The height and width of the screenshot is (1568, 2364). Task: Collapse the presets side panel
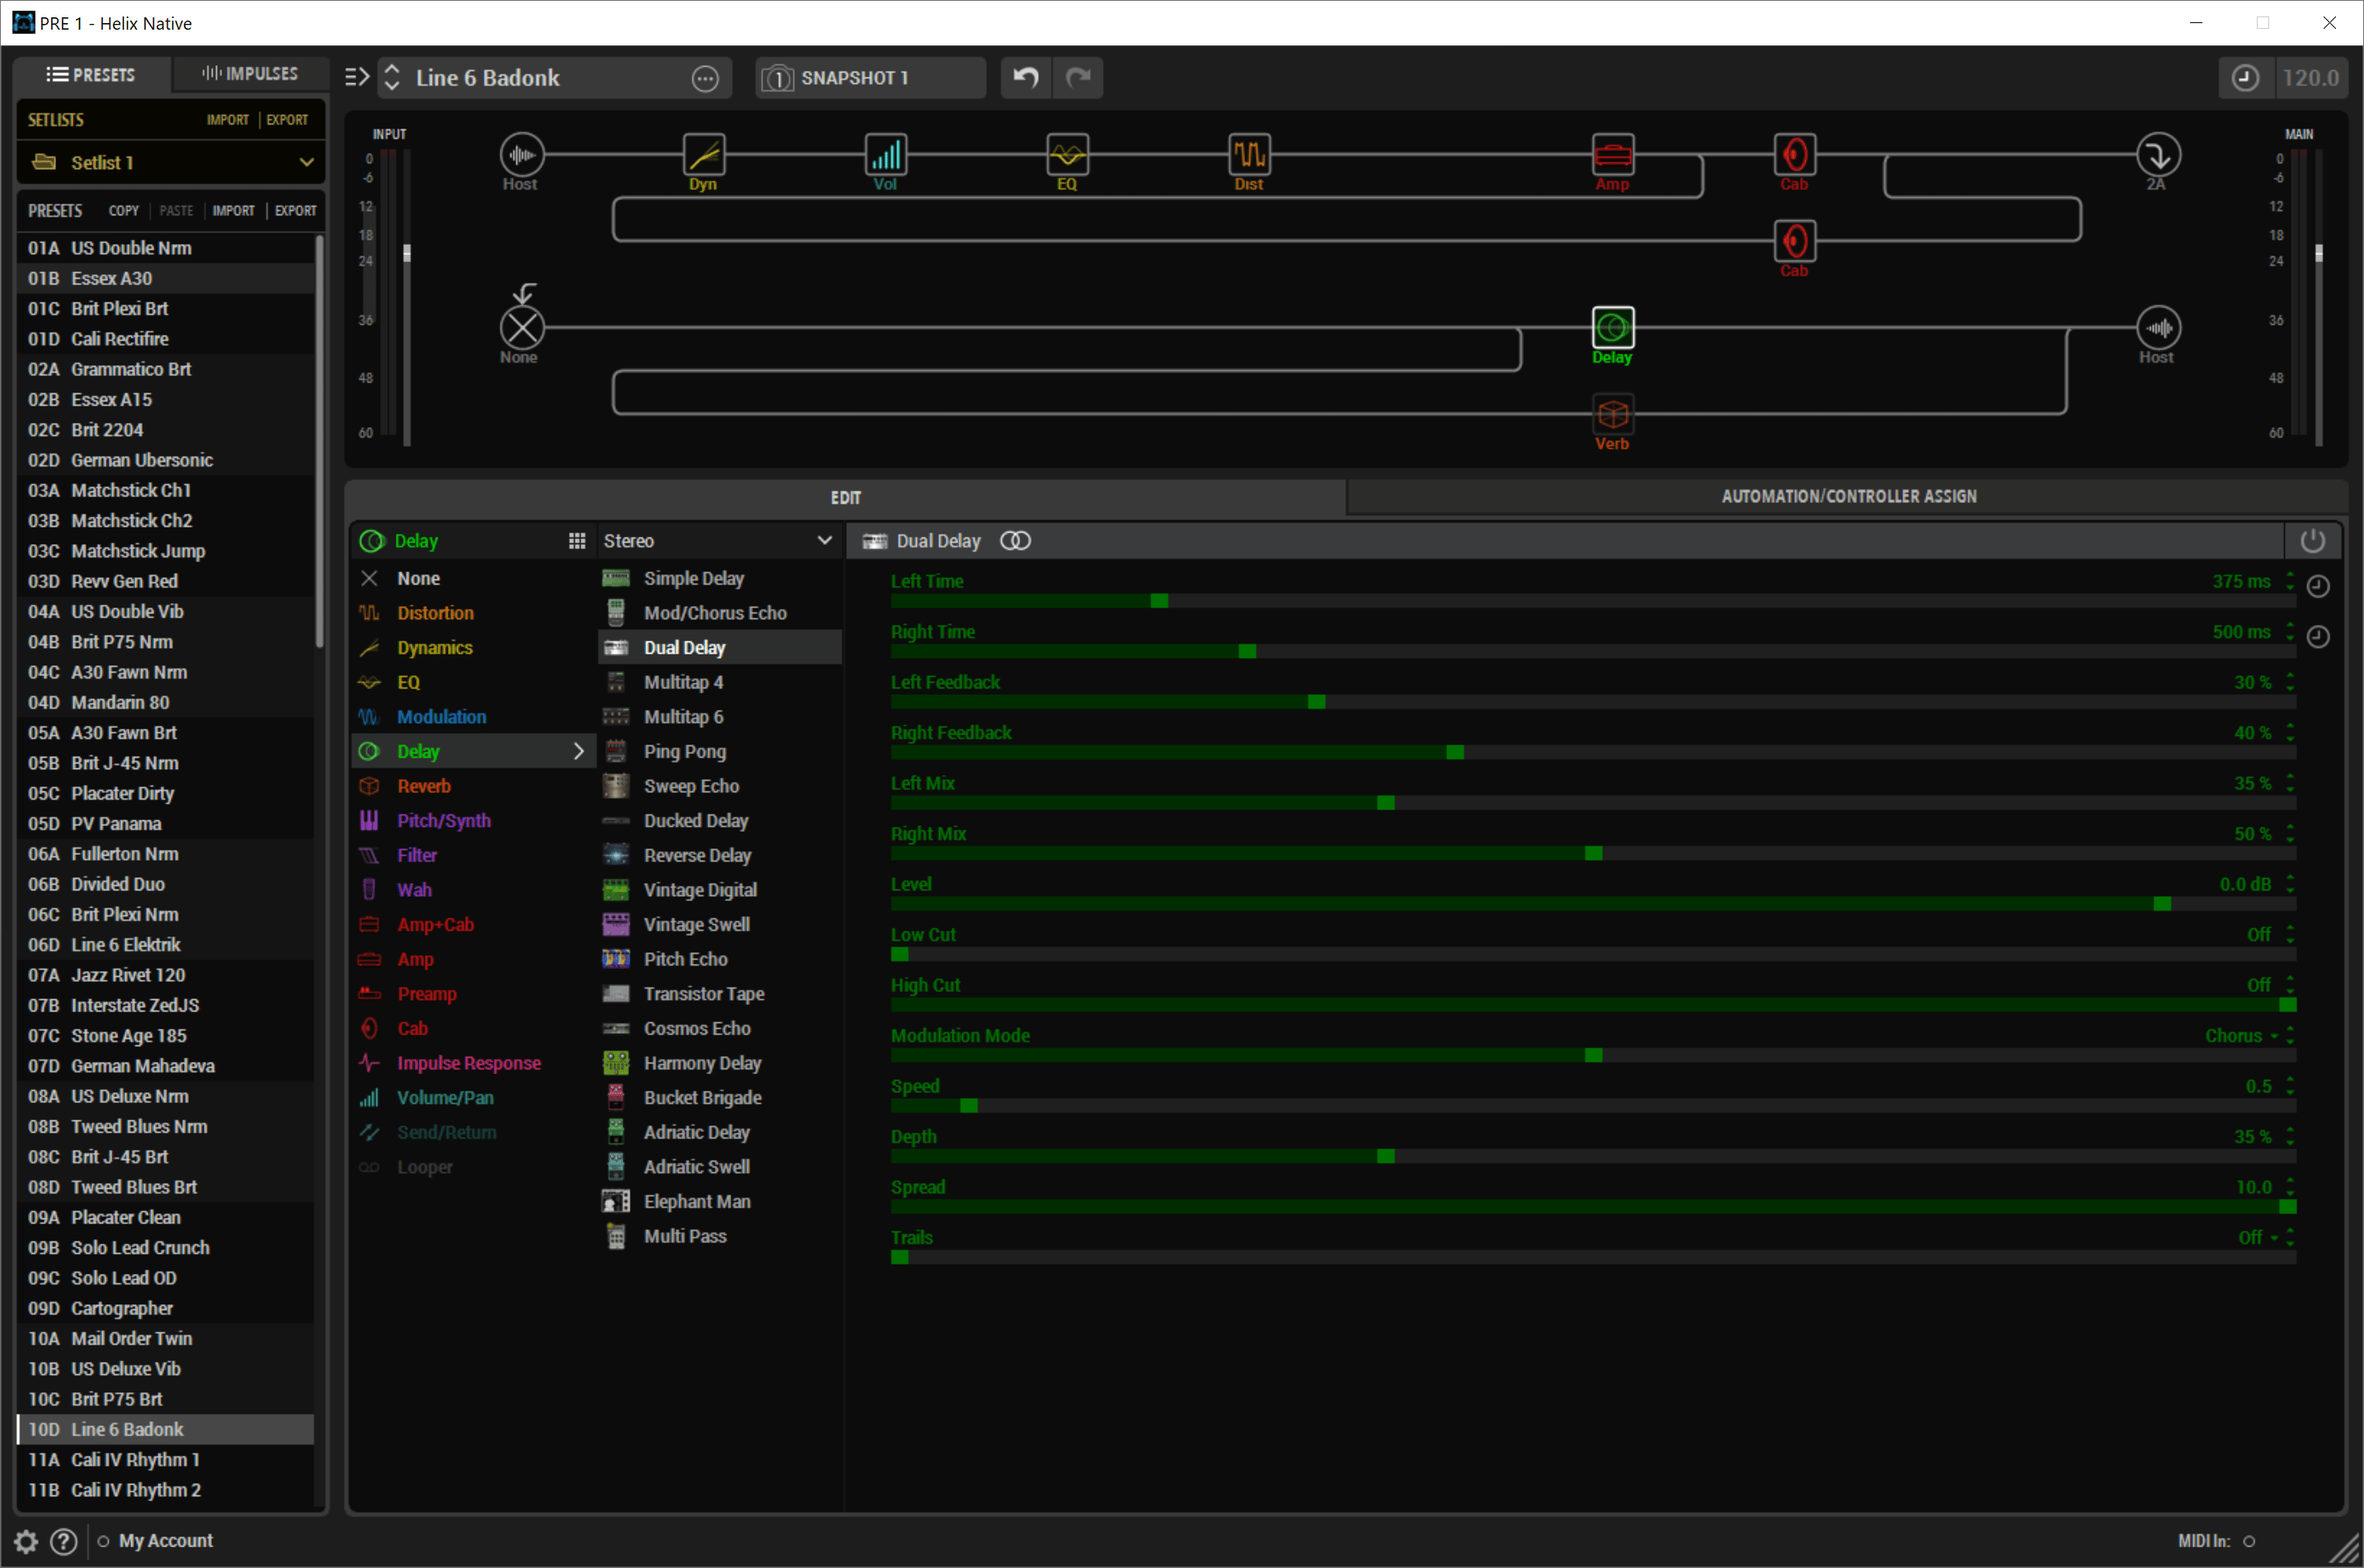pyautogui.click(x=357, y=77)
